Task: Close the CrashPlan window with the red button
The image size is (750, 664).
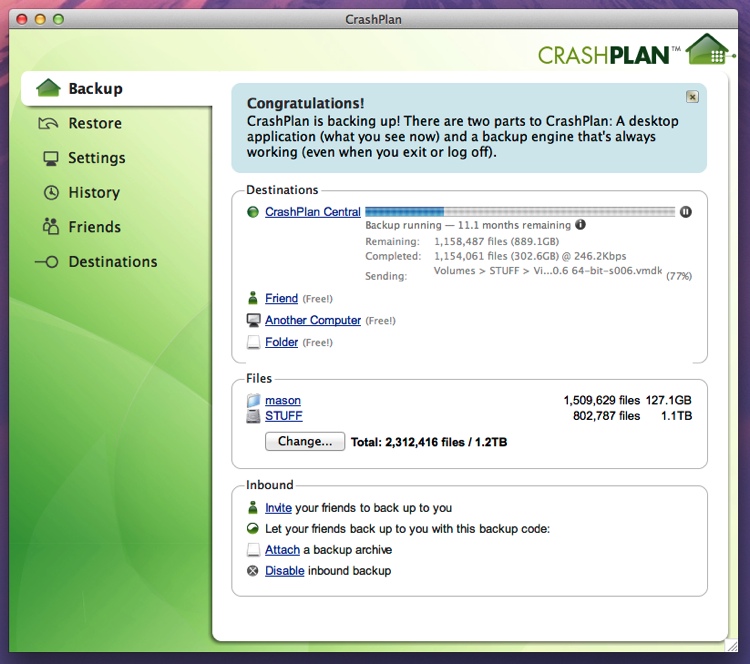Action: click(22, 19)
